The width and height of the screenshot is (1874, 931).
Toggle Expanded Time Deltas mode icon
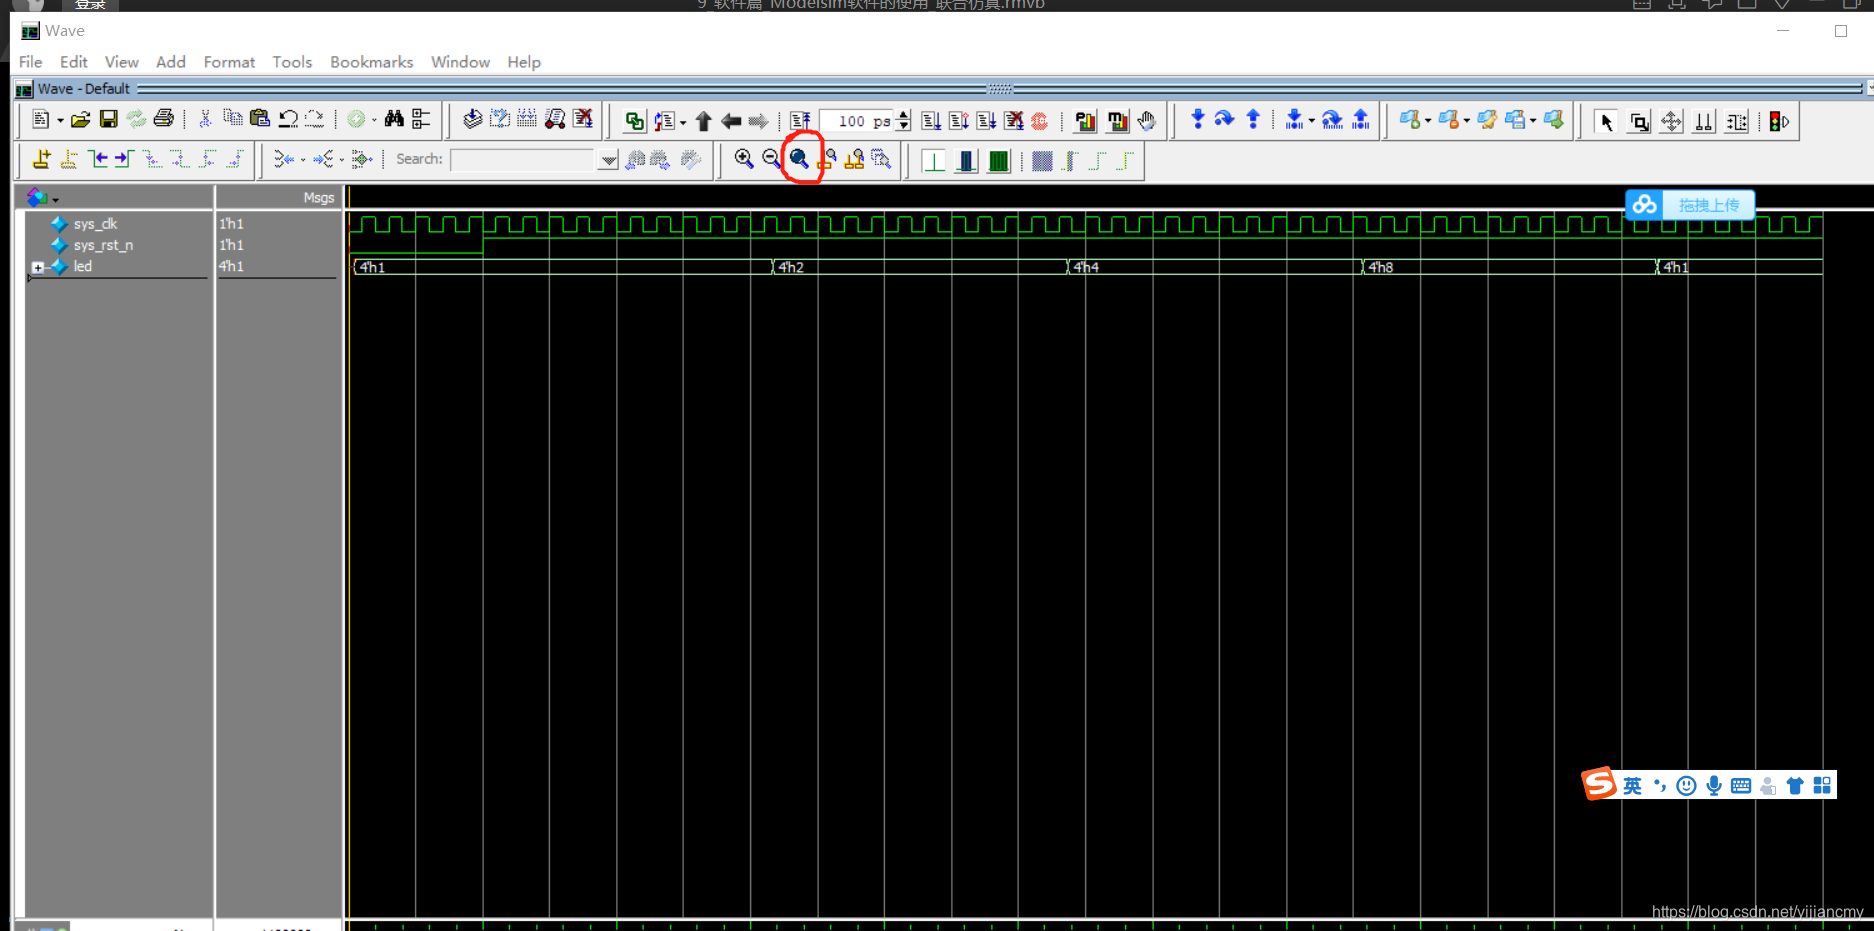(966, 161)
